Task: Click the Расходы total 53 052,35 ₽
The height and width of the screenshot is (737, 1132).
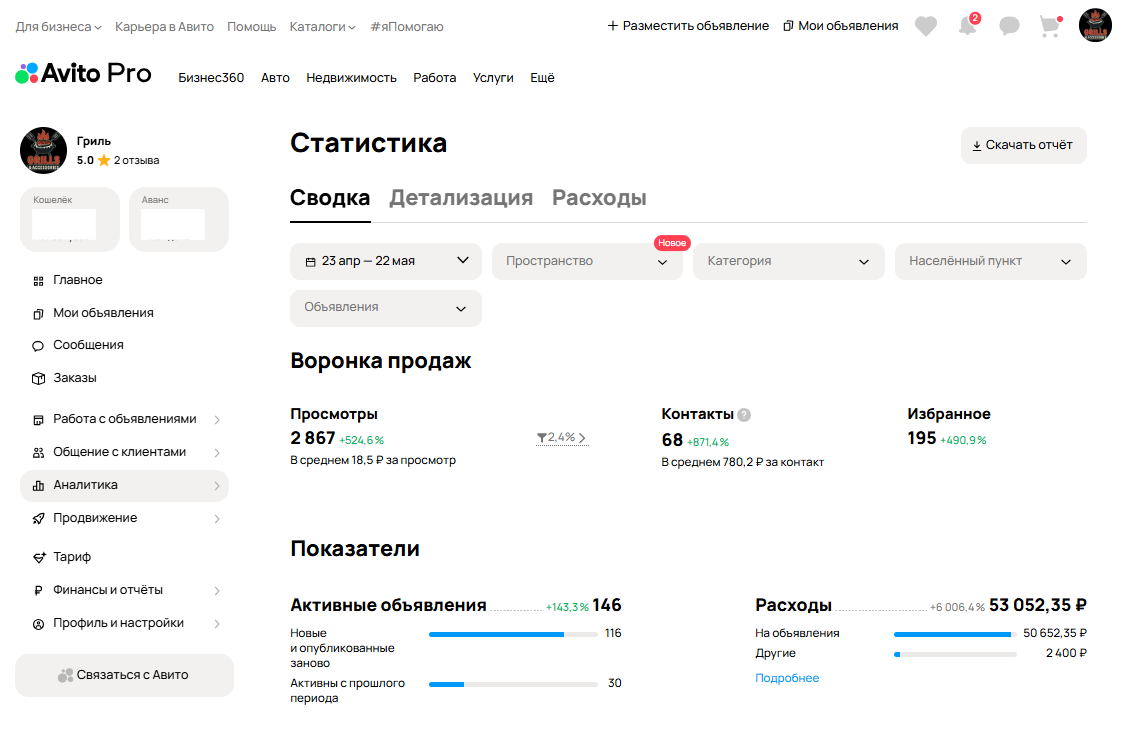Action: click(x=1037, y=606)
